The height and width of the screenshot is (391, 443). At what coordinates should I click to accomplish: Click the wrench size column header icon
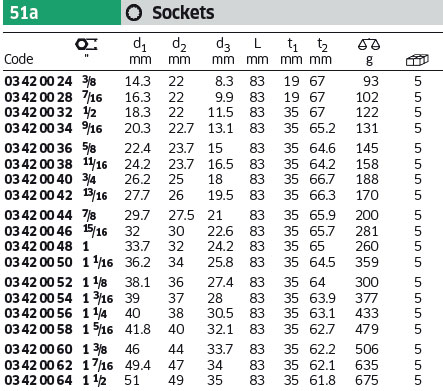[86, 45]
